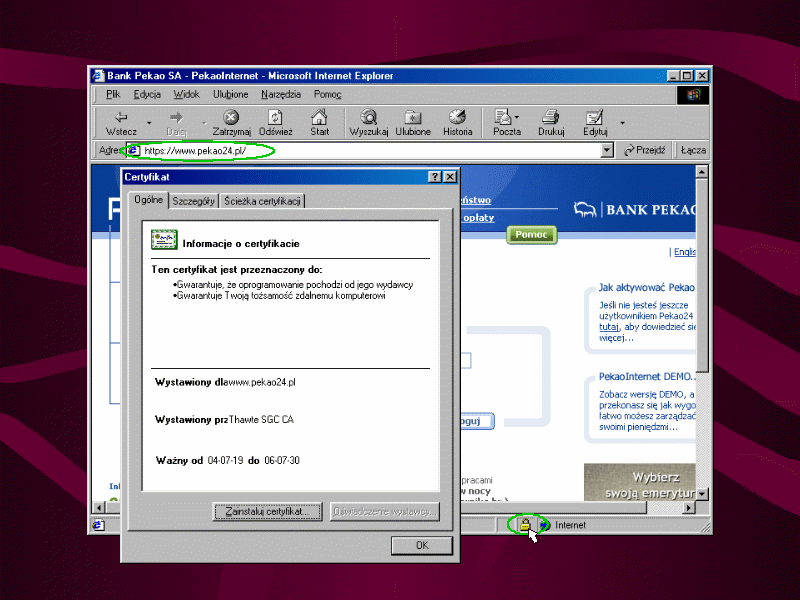
Task: Click the Łącza links toolbar label
Action: (693, 150)
